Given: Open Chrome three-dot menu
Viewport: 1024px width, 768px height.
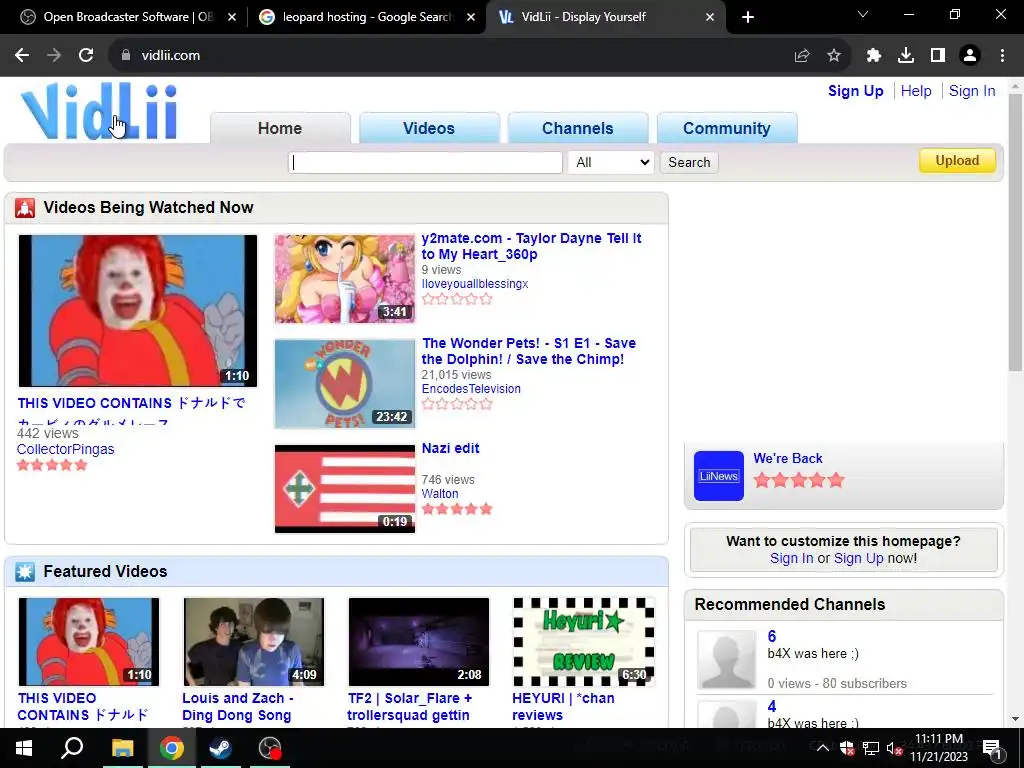Looking at the screenshot, I should coord(1002,56).
